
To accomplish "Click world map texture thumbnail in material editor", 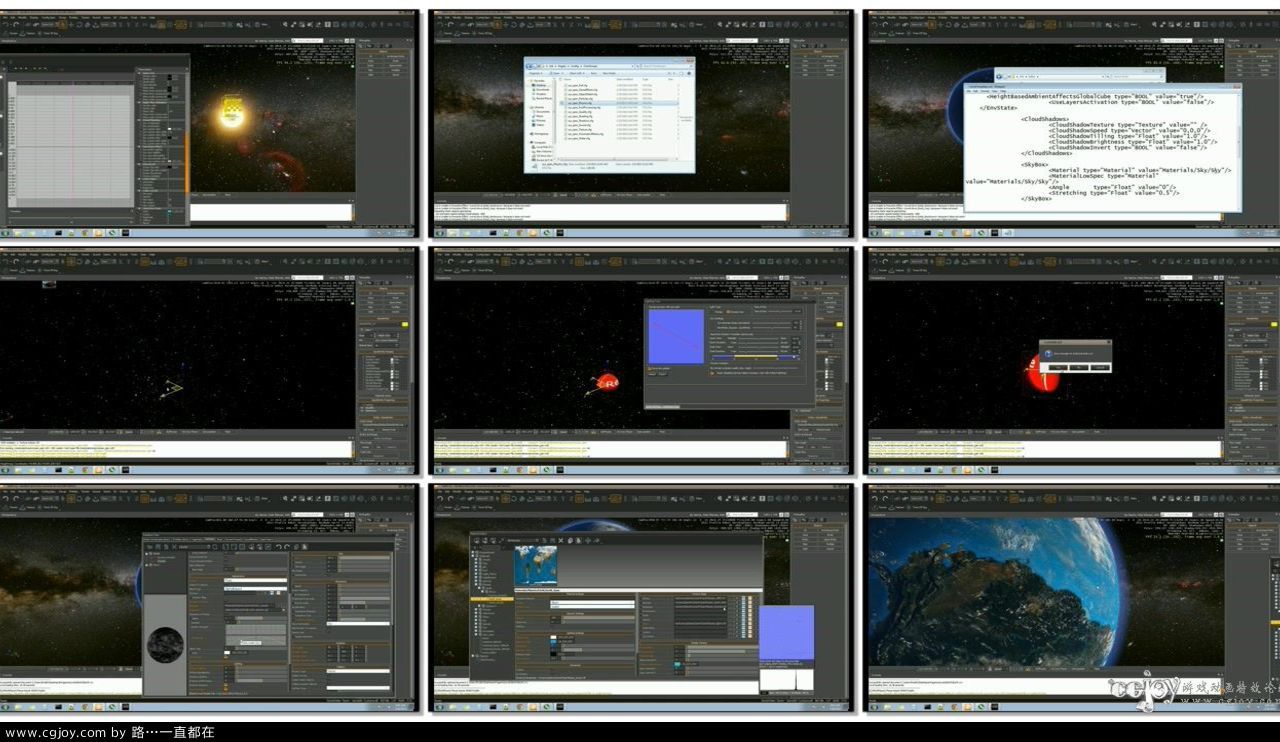I will tap(535, 567).
